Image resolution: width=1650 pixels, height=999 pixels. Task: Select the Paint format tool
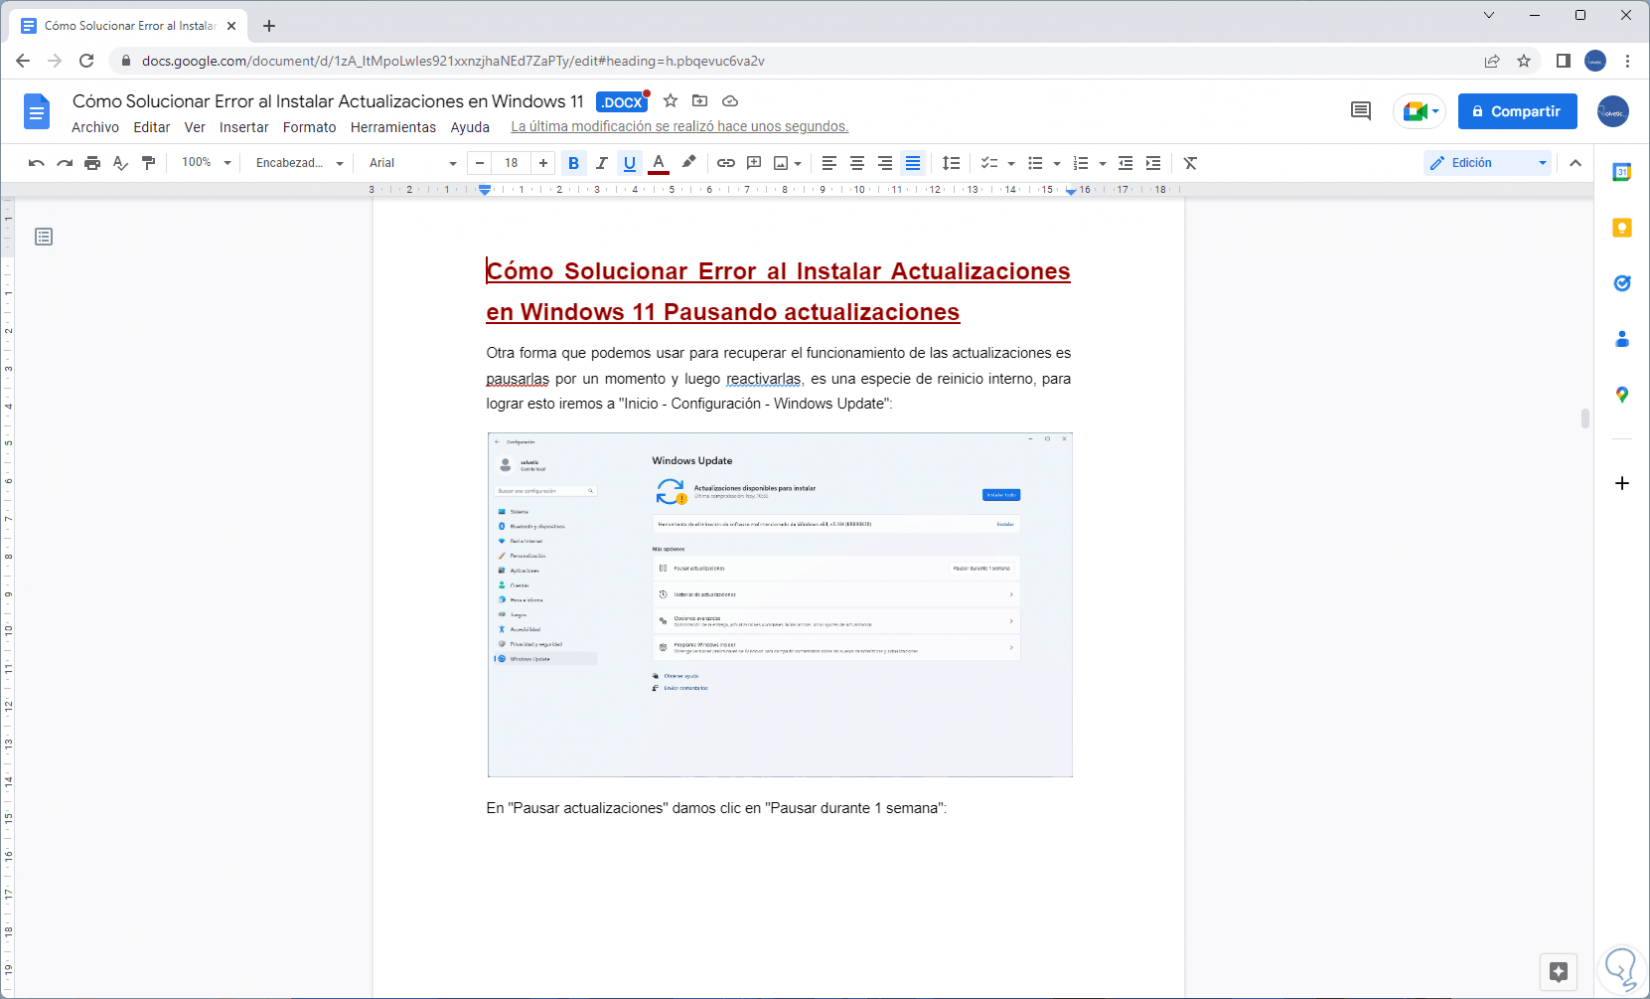148,163
